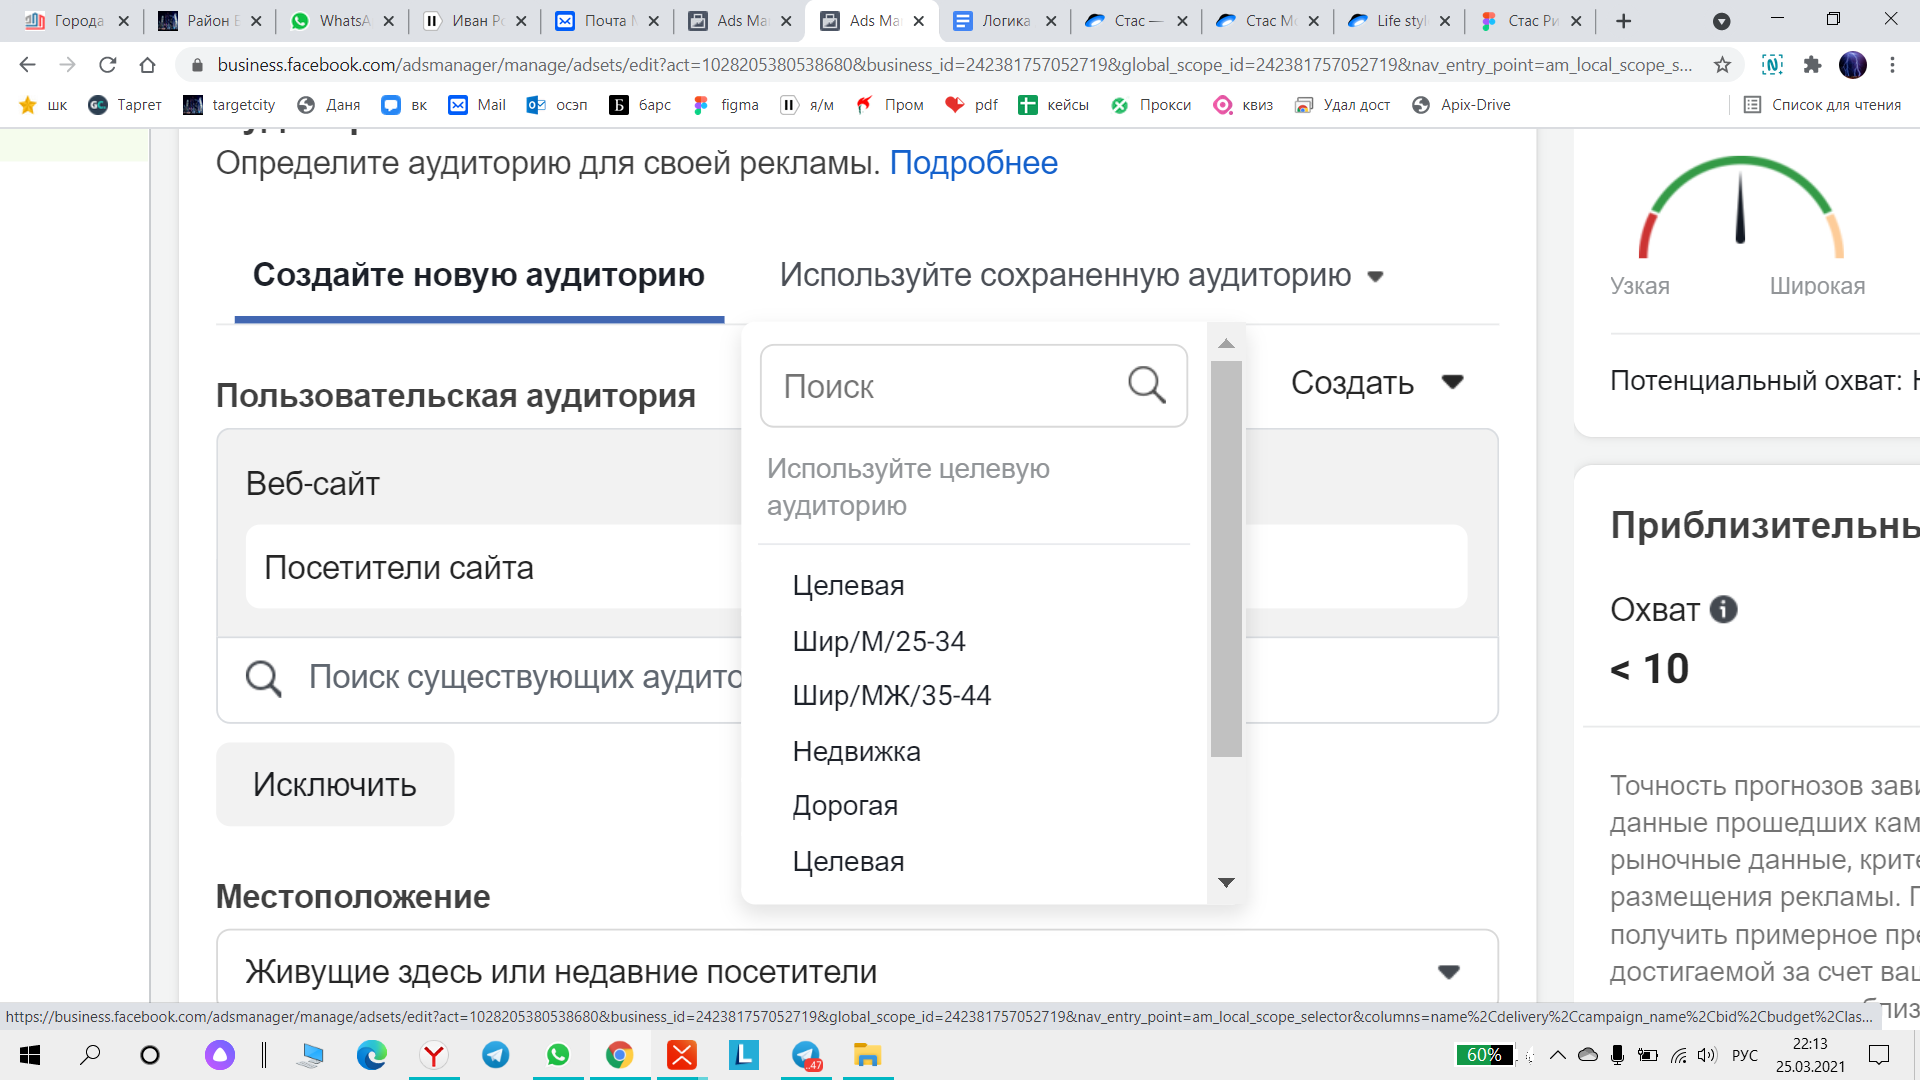Screen dimensions: 1920x1080
Task: Select the Недвижка saved audience
Action: tap(856, 751)
